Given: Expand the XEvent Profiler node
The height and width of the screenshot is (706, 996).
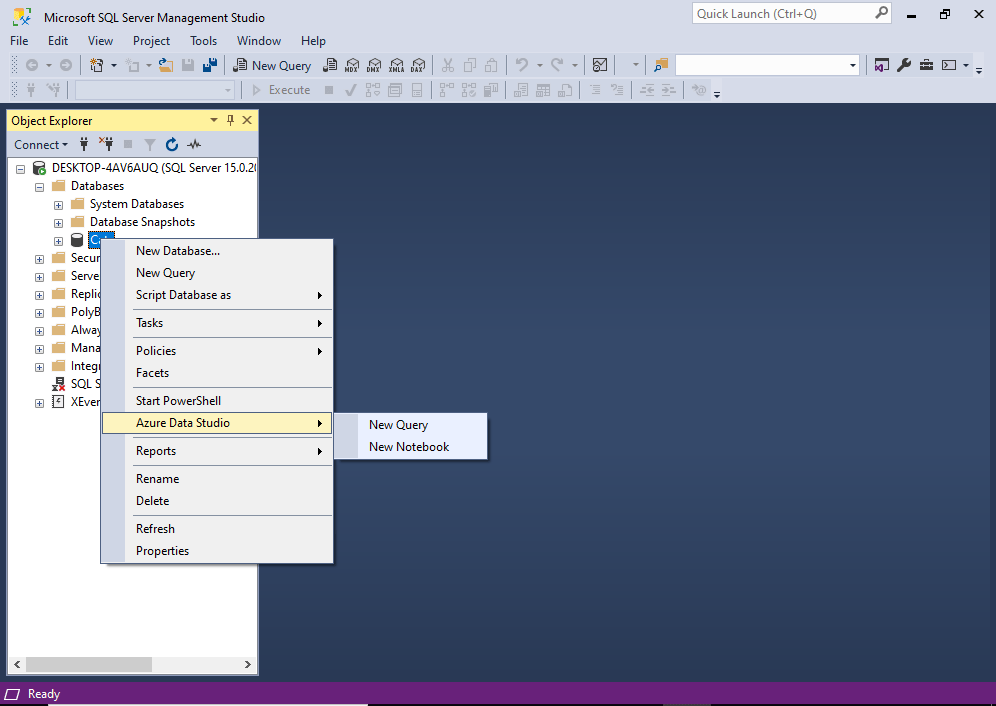Looking at the screenshot, I should [39, 403].
